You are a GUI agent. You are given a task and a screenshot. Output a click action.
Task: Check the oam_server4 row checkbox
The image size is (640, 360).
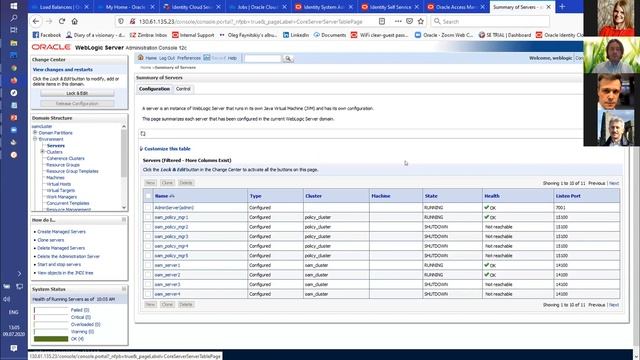148,294
